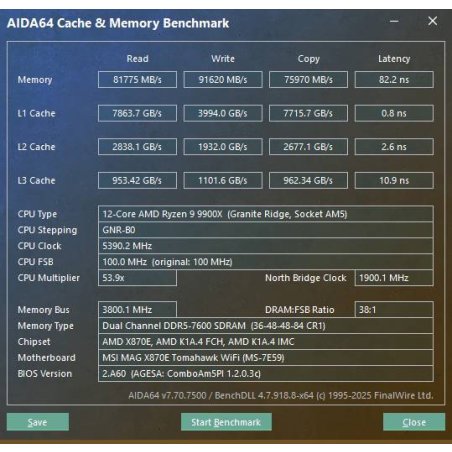Screen dimensions: 452x452
Task: Click the Write column header
Action: [223, 59]
